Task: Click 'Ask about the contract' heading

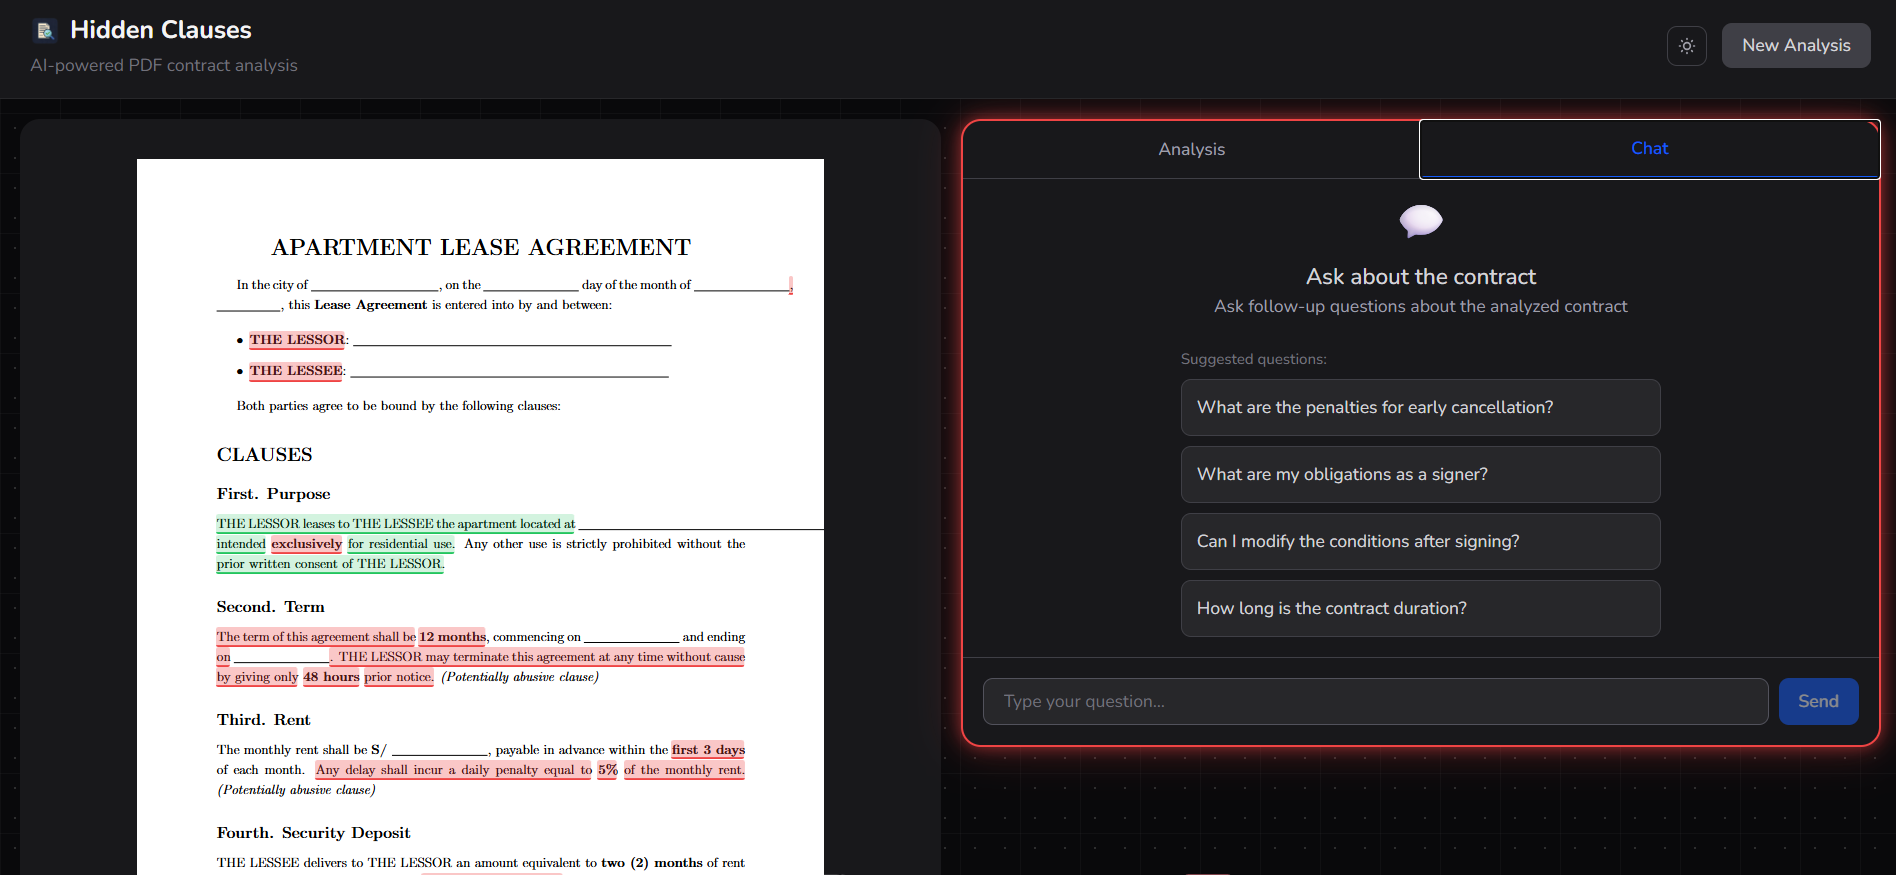Action: [x=1421, y=277]
